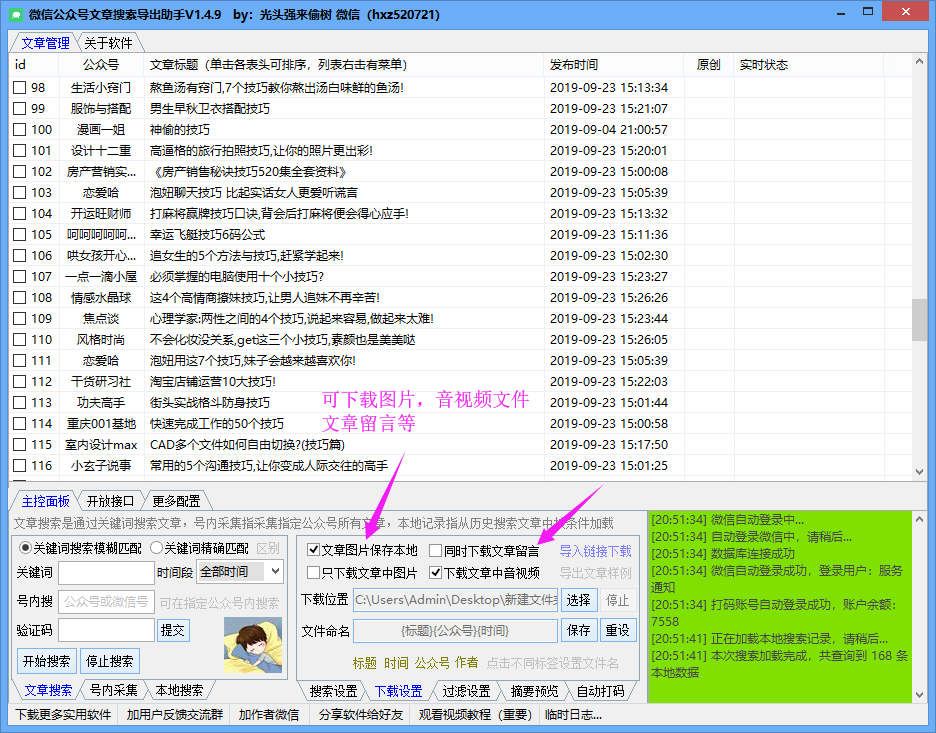The height and width of the screenshot is (733, 936).
Task: Enable the "同时下载文章留言" checkbox
Action: click(x=437, y=550)
